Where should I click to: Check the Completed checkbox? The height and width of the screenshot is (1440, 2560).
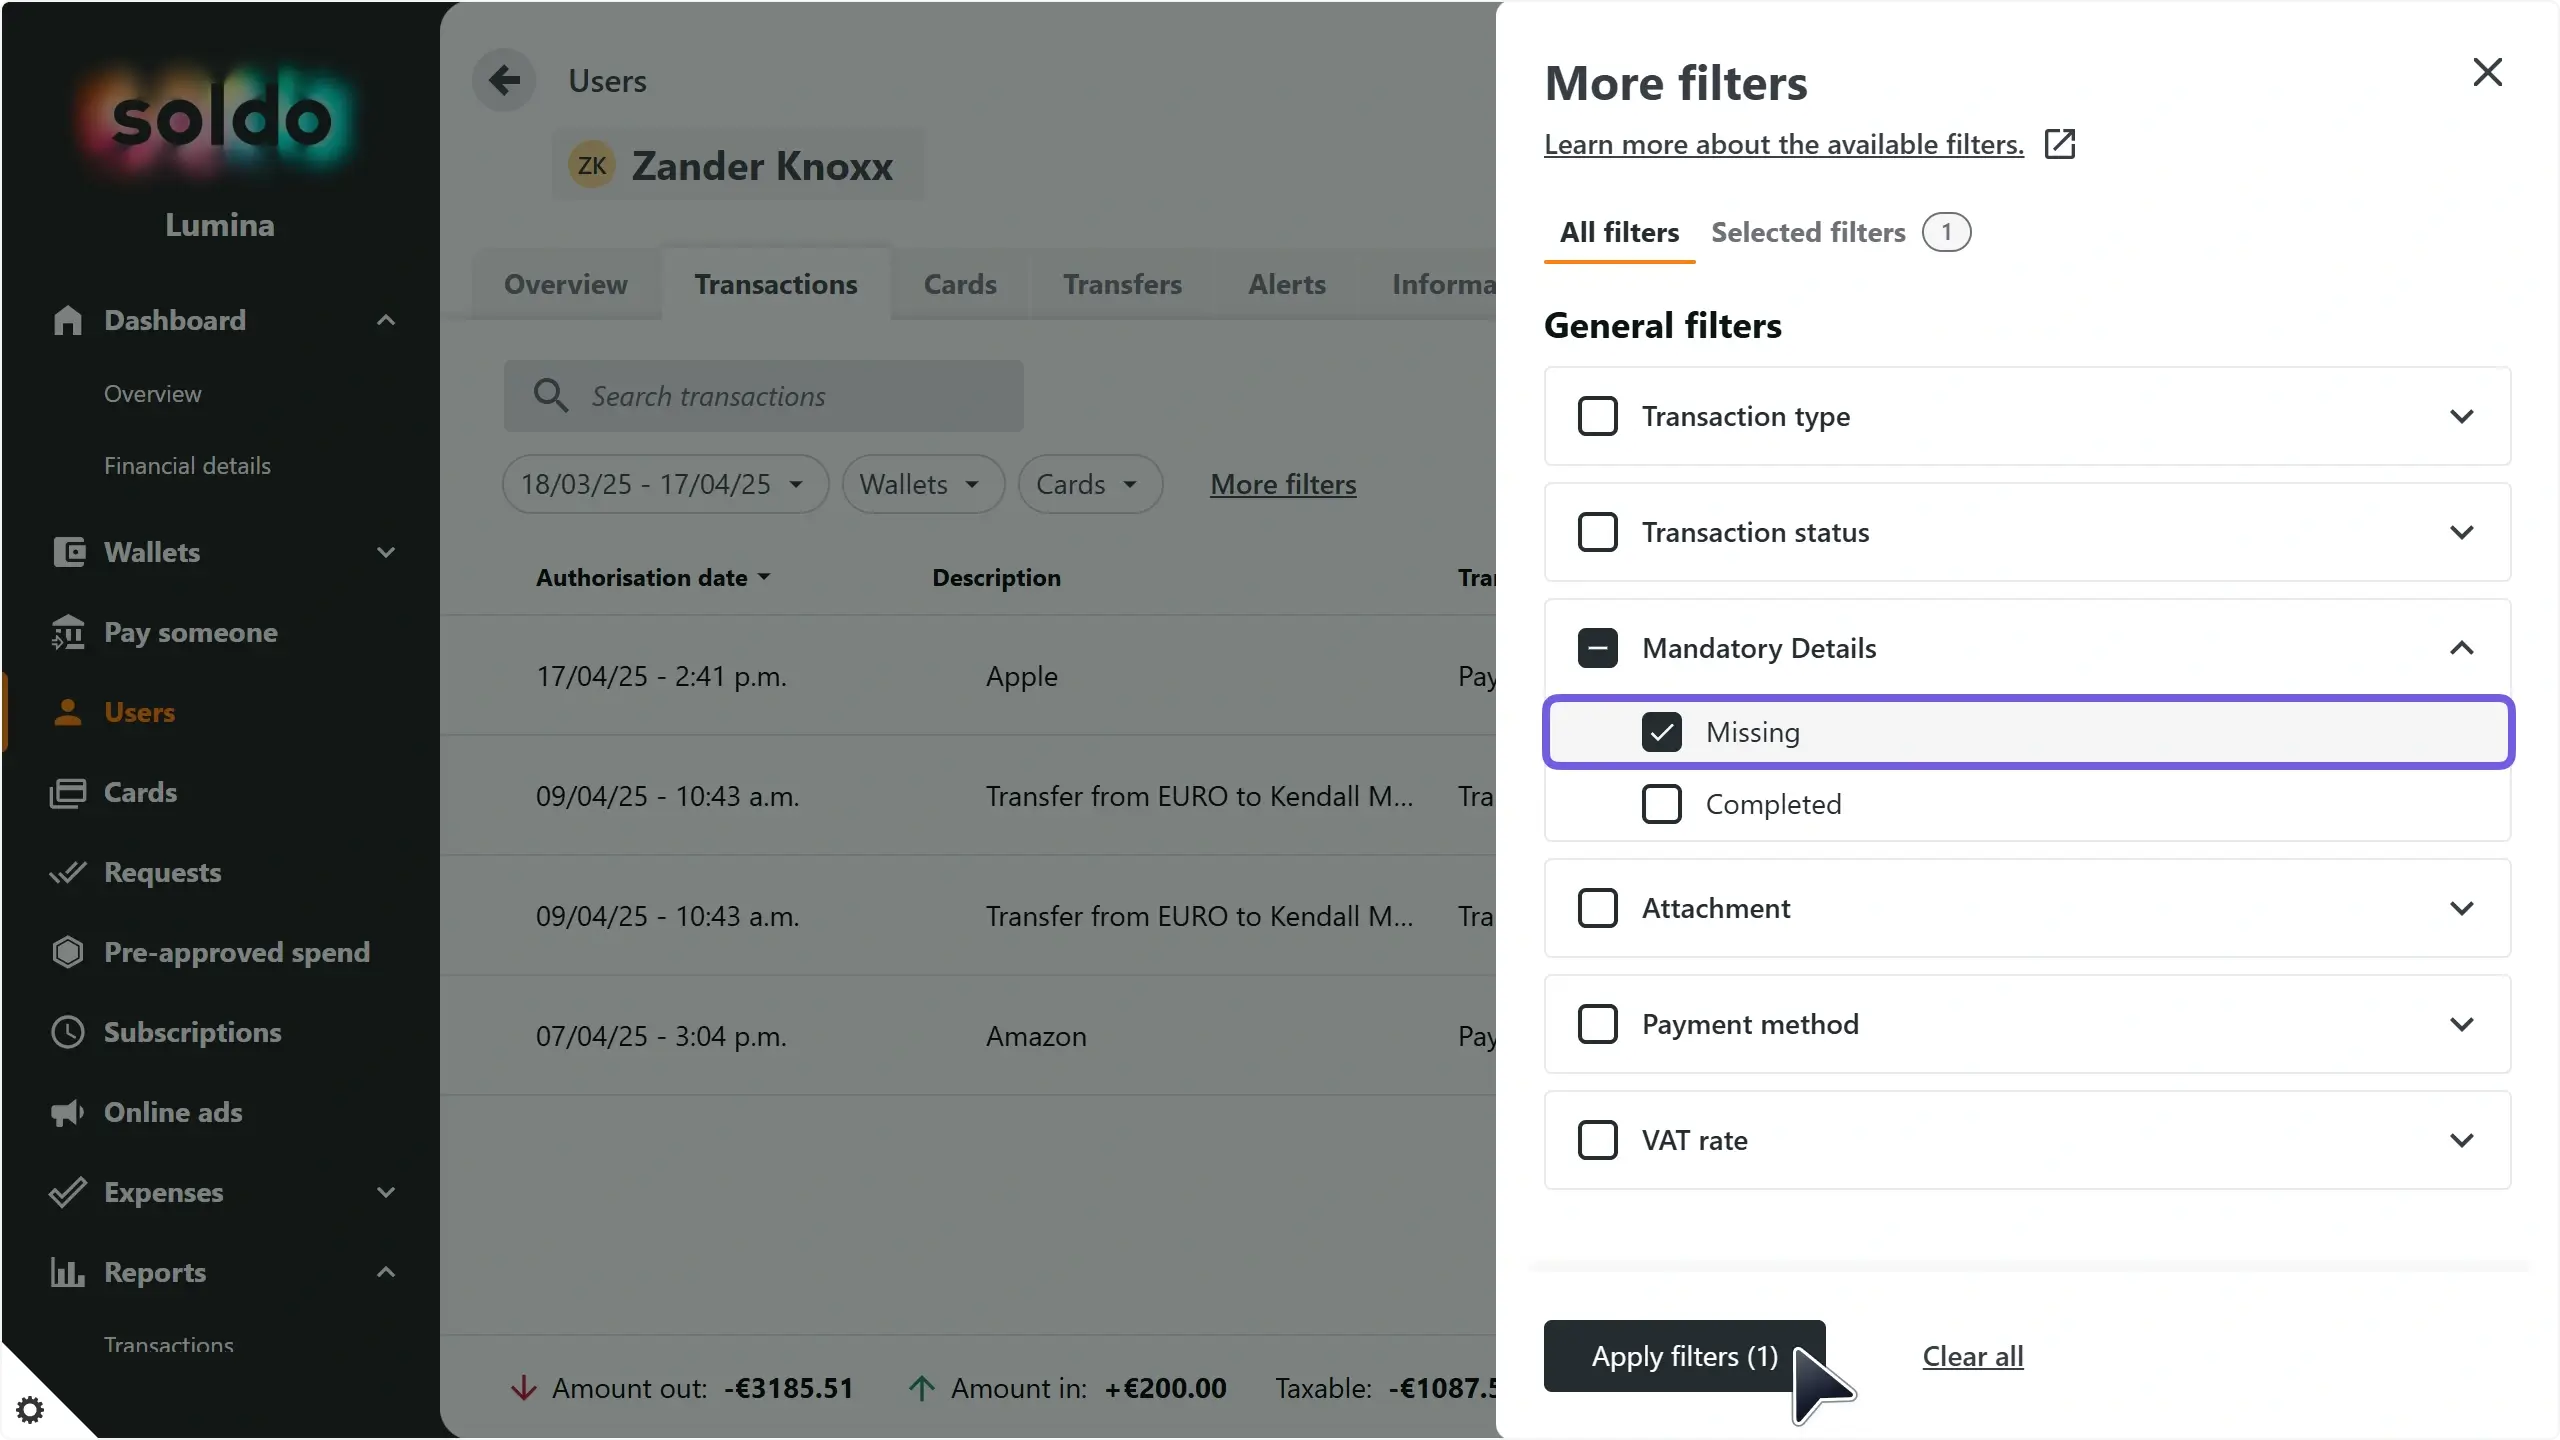1662,804
